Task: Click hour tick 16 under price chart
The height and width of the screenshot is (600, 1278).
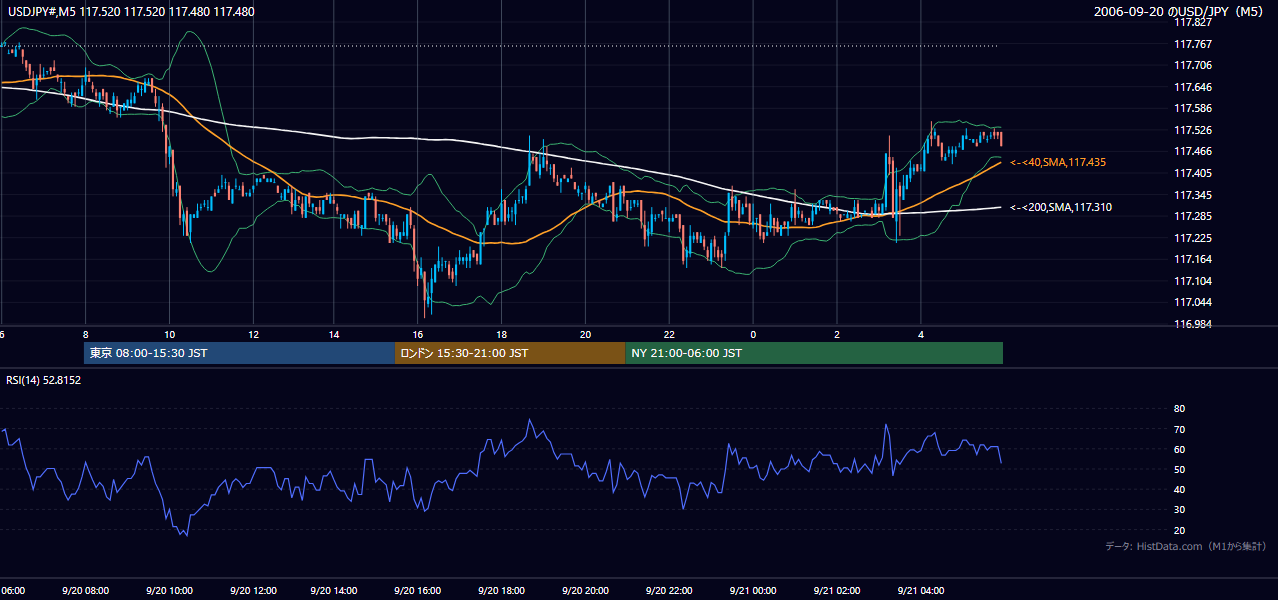Action: [x=418, y=334]
